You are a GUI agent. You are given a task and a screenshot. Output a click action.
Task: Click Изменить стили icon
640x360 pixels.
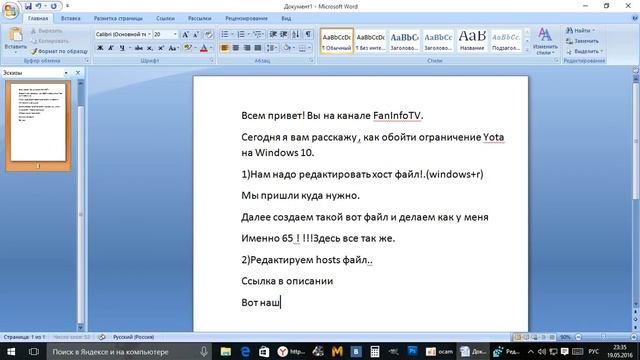click(544, 41)
